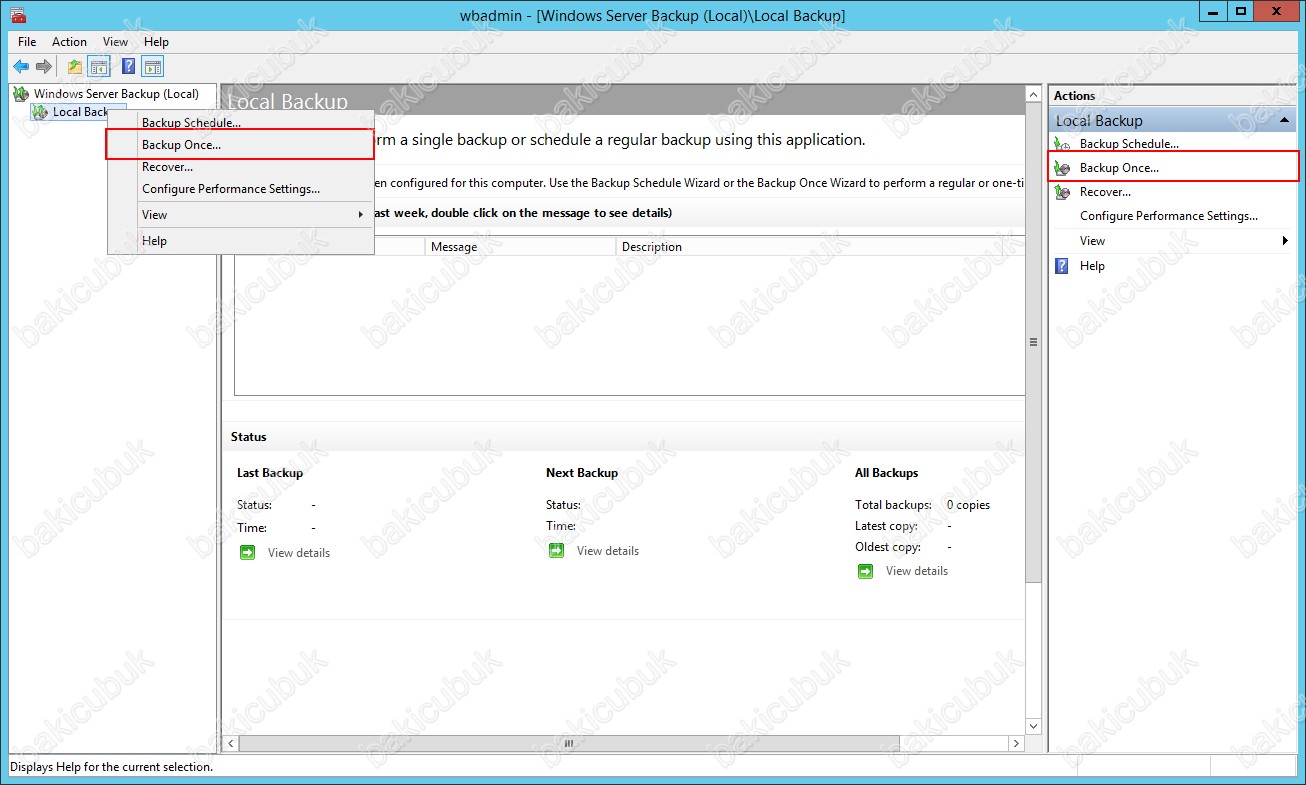Click the blue Help toolbar icon
Screen dimensions: 1306x785
point(129,67)
